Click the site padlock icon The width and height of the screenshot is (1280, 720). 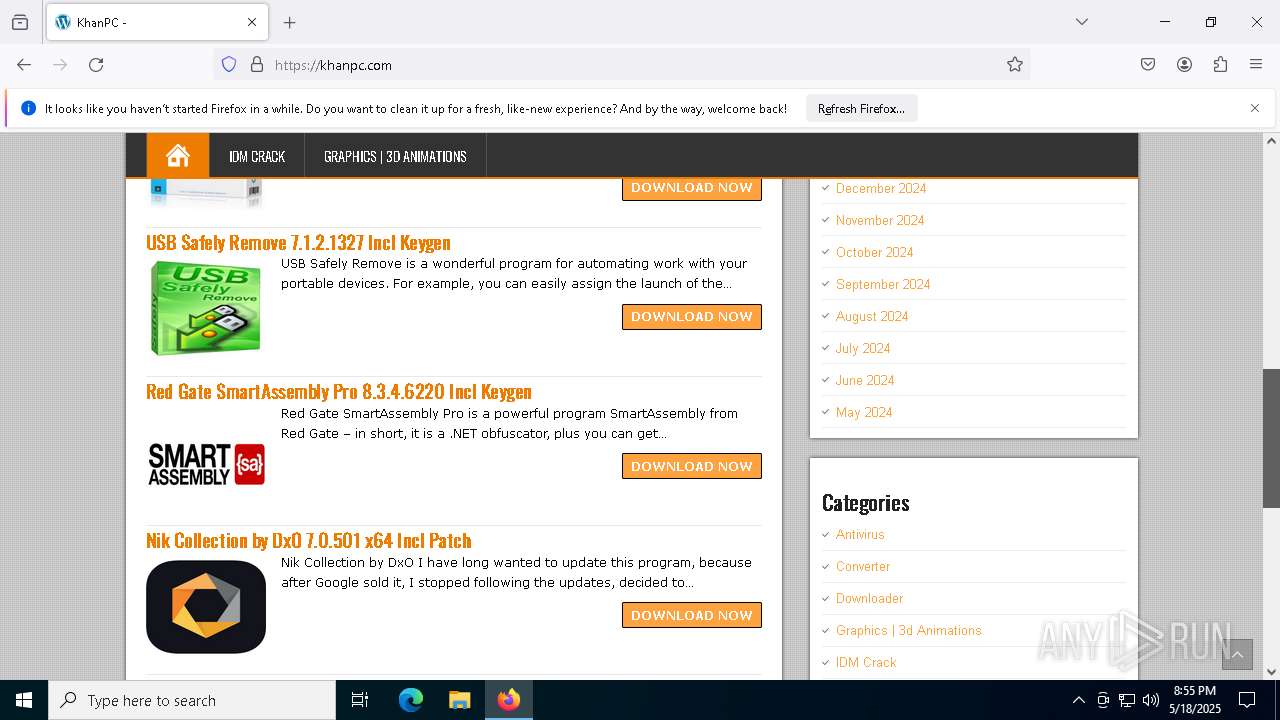coord(257,65)
